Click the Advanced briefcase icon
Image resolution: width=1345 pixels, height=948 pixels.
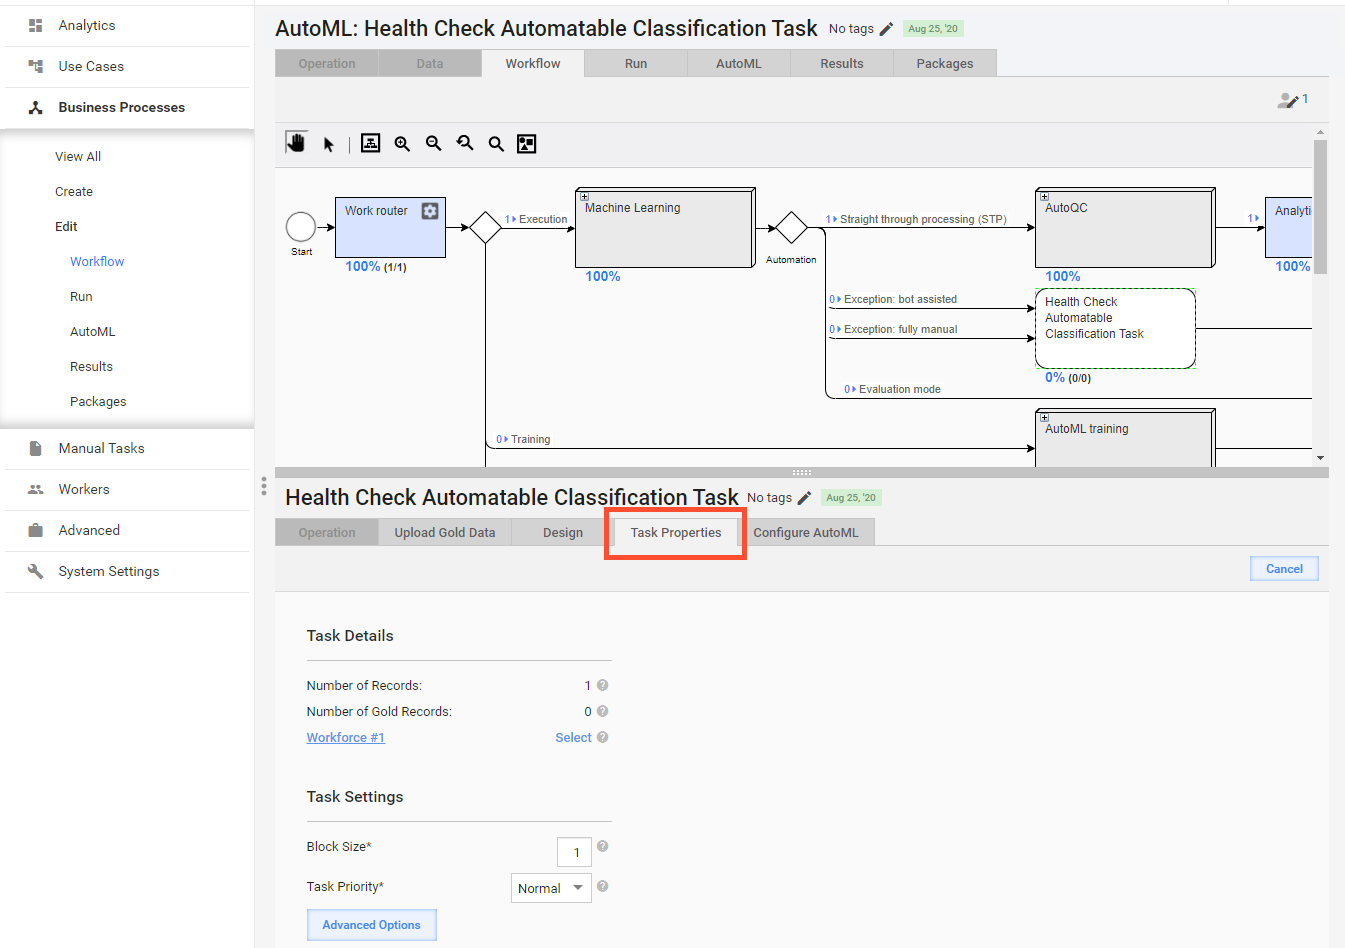36,530
